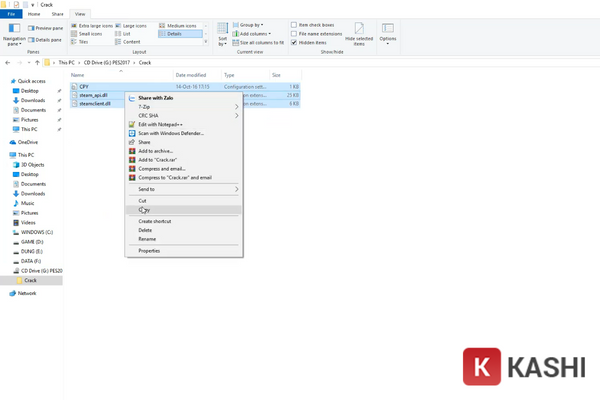This screenshot has height=400, width=600.
Task: Click Hide selected items
Action: (x=359, y=34)
